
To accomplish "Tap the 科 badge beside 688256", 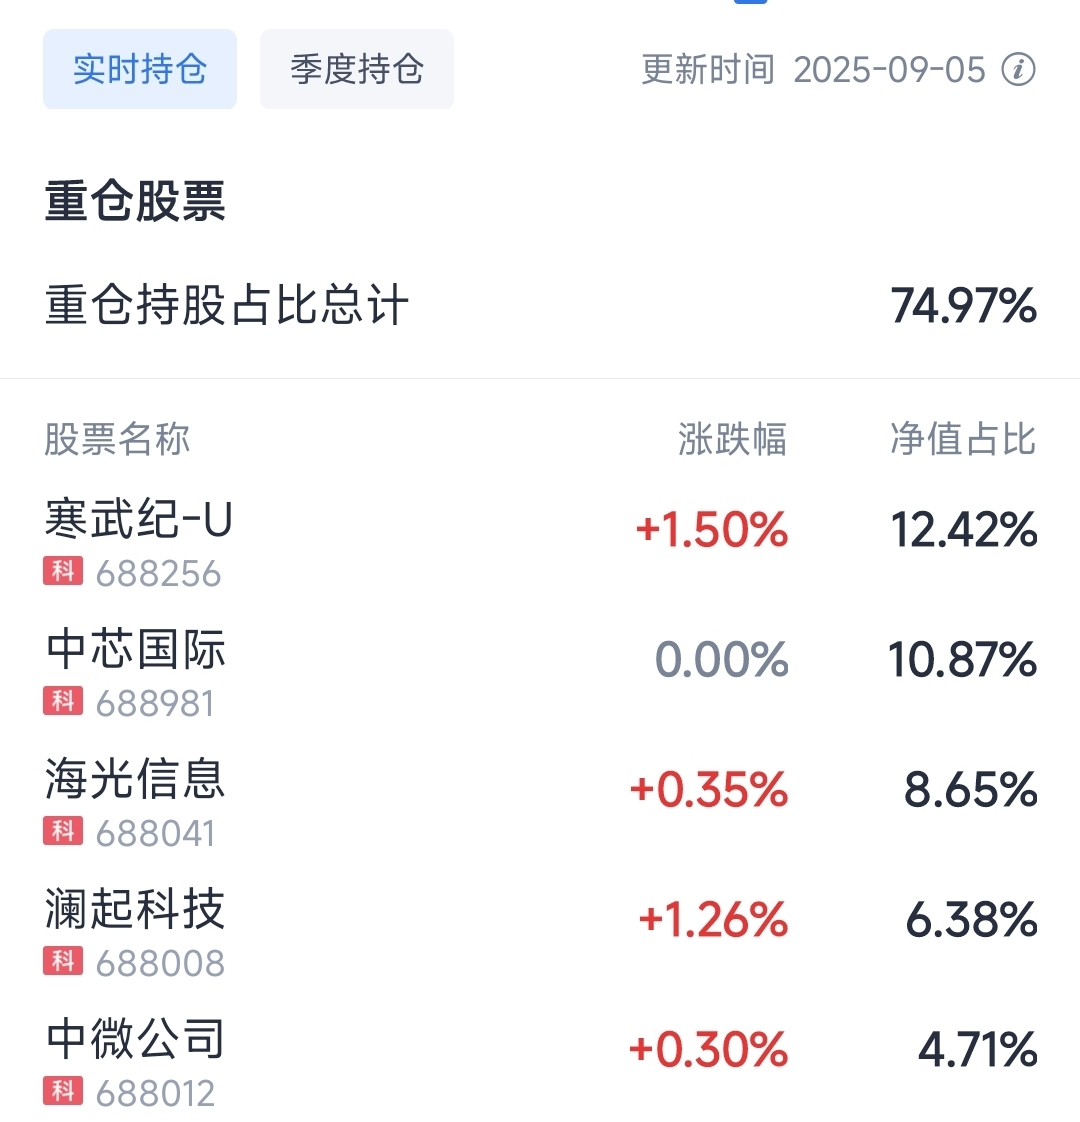I will pos(63,571).
